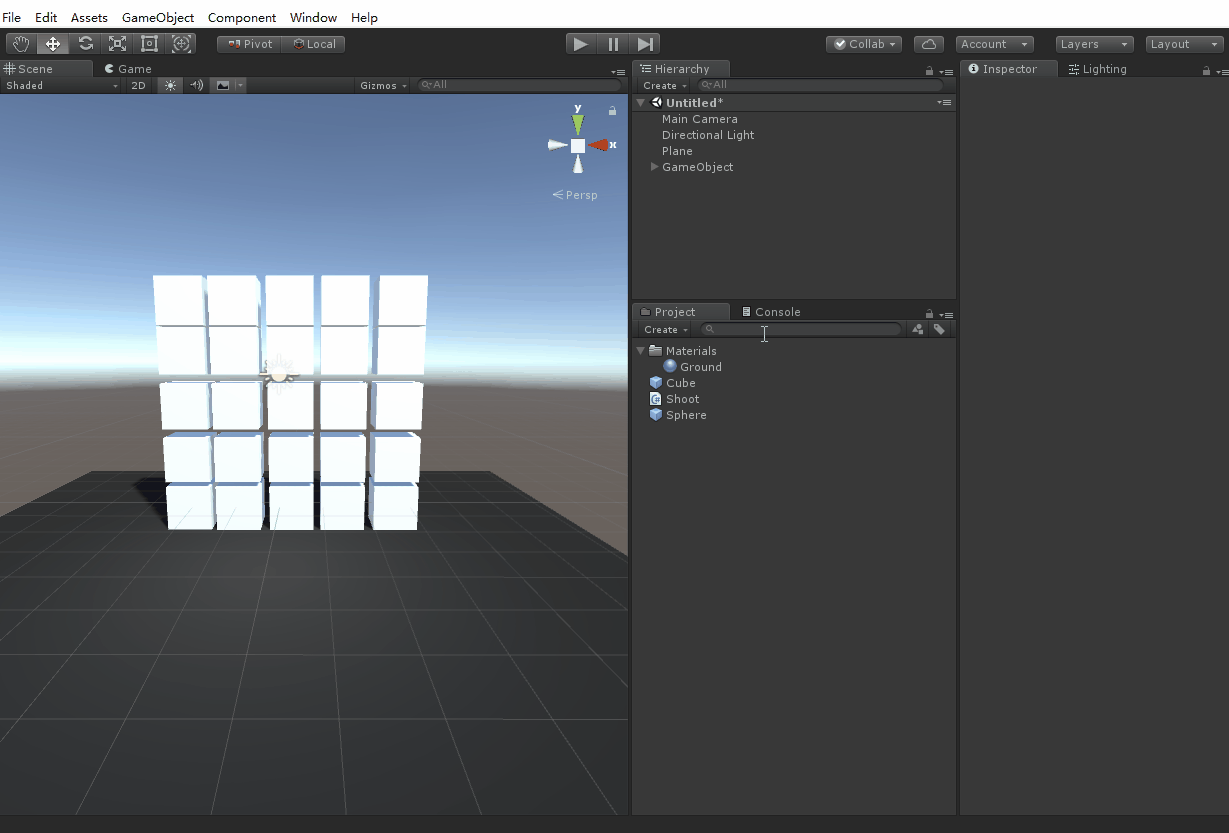Select the Hand tool

pos(21,44)
